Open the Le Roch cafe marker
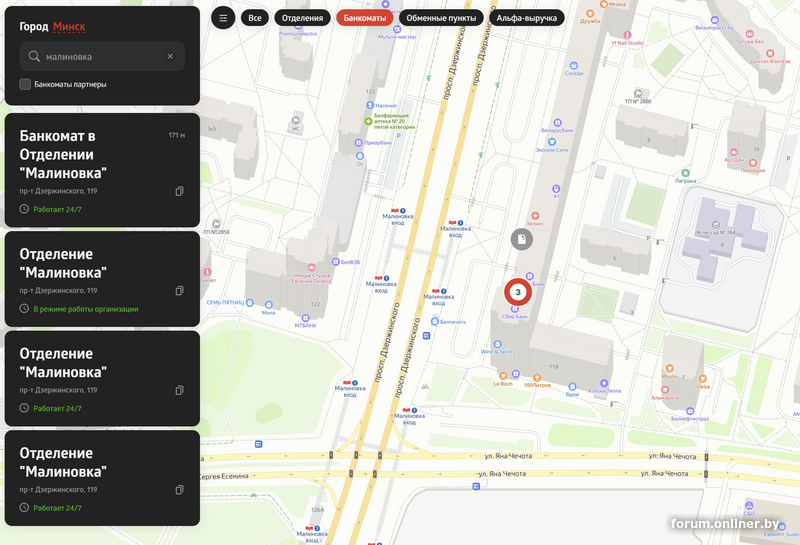 pos(503,376)
